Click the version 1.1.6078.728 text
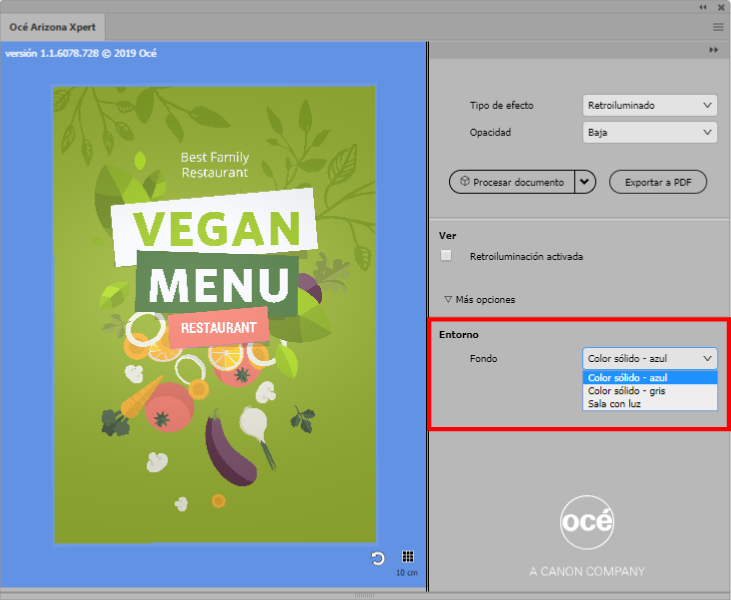The width and height of the screenshot is (731, 600). [81, 53]
